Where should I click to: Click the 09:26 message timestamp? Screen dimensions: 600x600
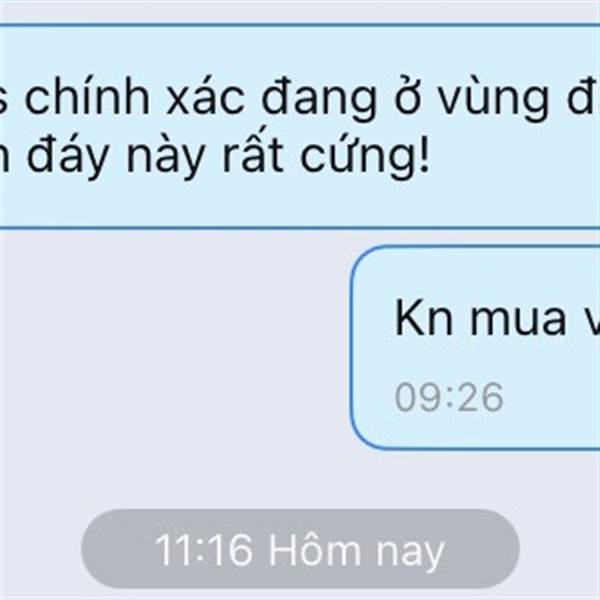click(449, 398)
